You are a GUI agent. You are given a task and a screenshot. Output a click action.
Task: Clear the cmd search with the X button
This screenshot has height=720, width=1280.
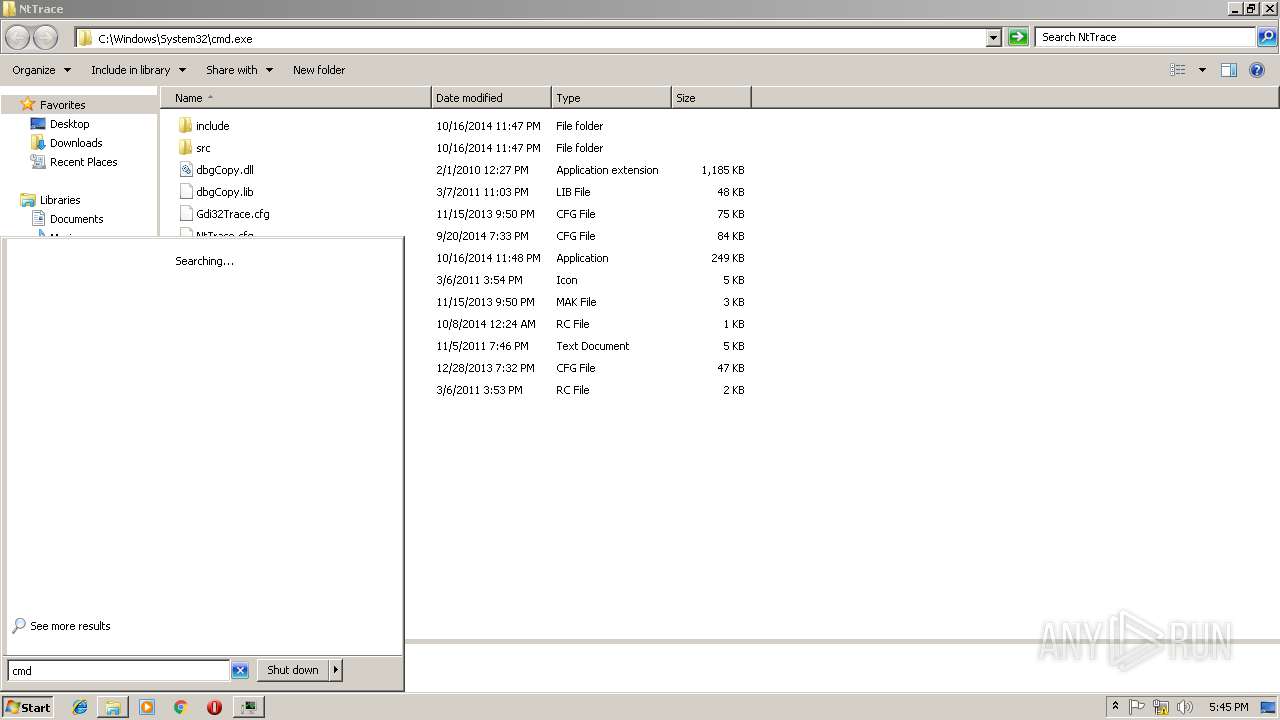coord(240,671)
